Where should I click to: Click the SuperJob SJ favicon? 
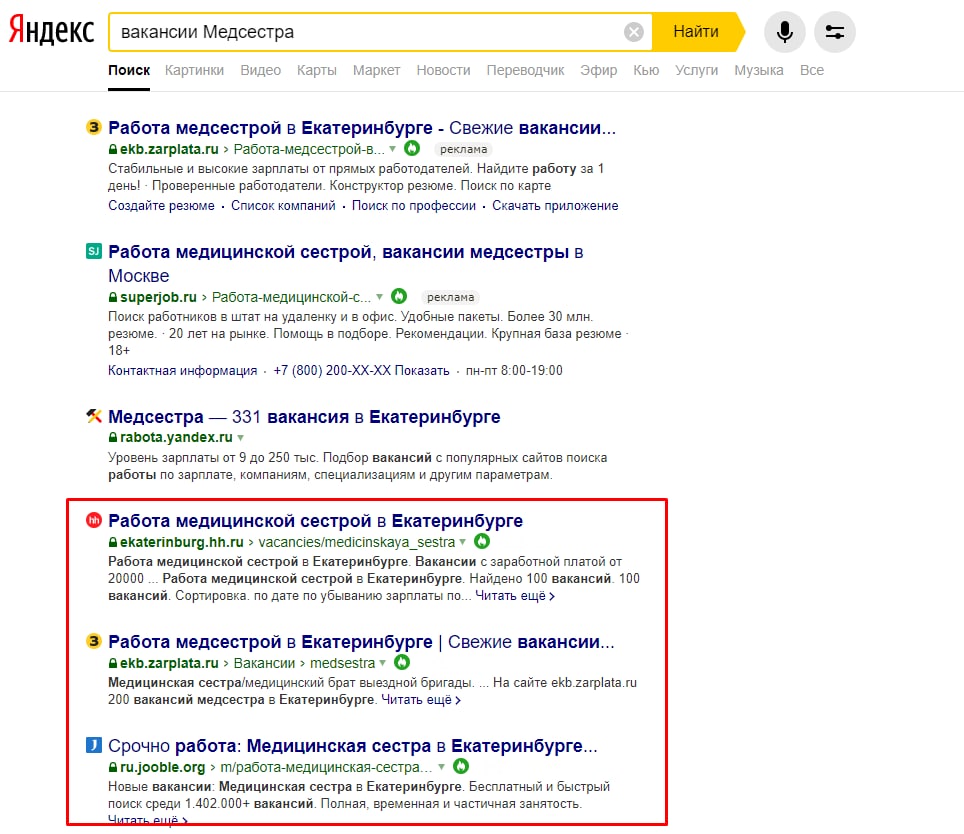(93, 251)
